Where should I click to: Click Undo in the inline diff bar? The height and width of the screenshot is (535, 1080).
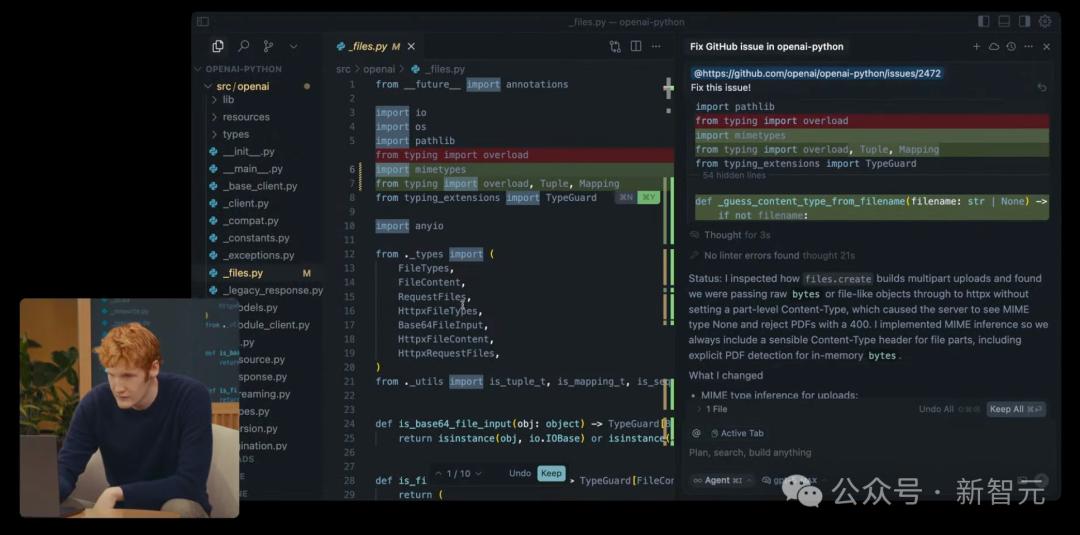pyautogui.click(x=520, y=473)
